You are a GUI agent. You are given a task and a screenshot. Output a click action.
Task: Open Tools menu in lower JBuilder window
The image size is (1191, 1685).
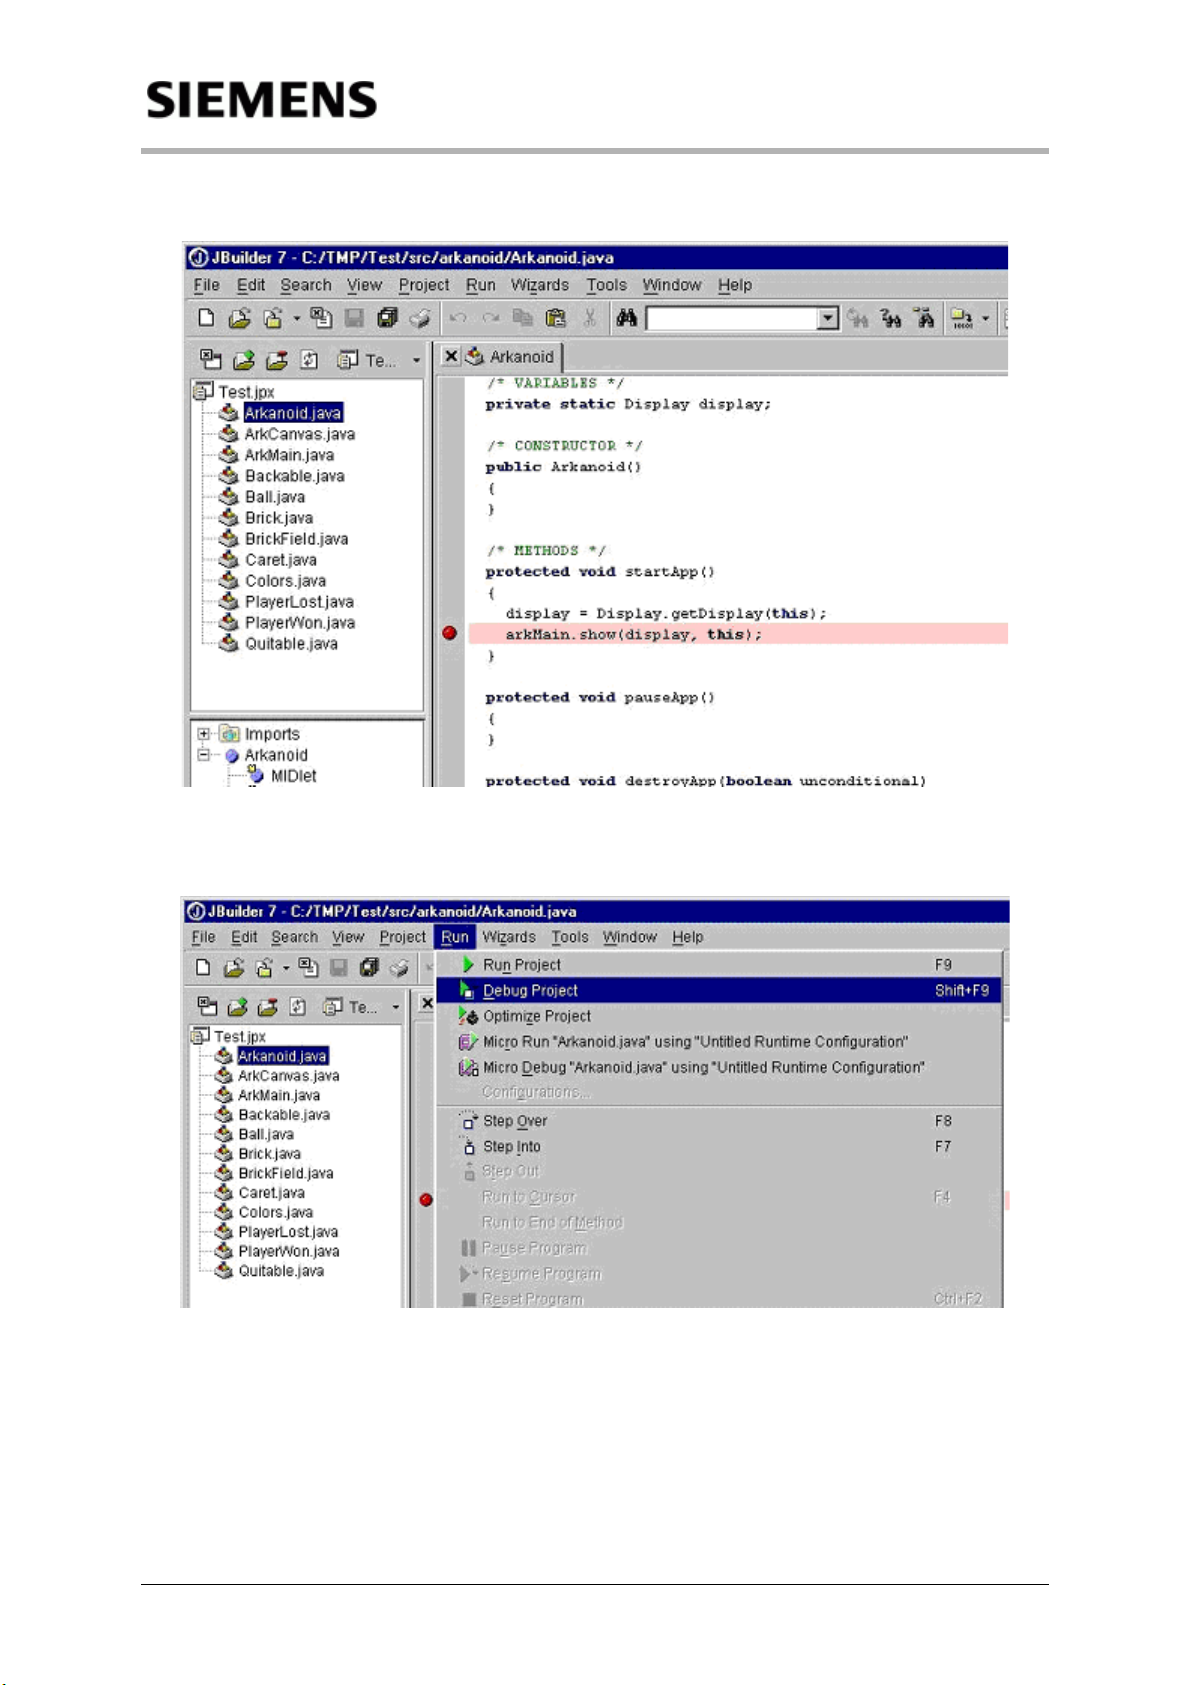[x=570, y=937]
